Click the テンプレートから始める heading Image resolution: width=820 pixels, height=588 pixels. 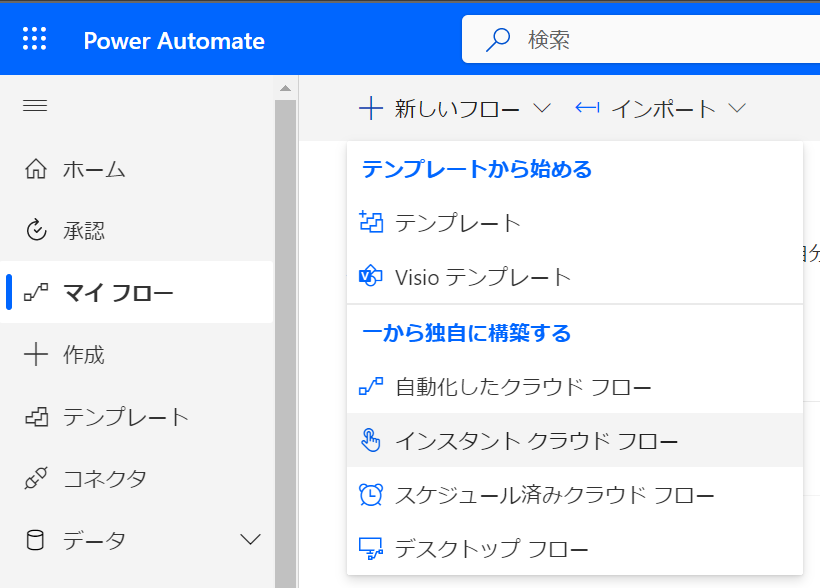pos(476,169)
